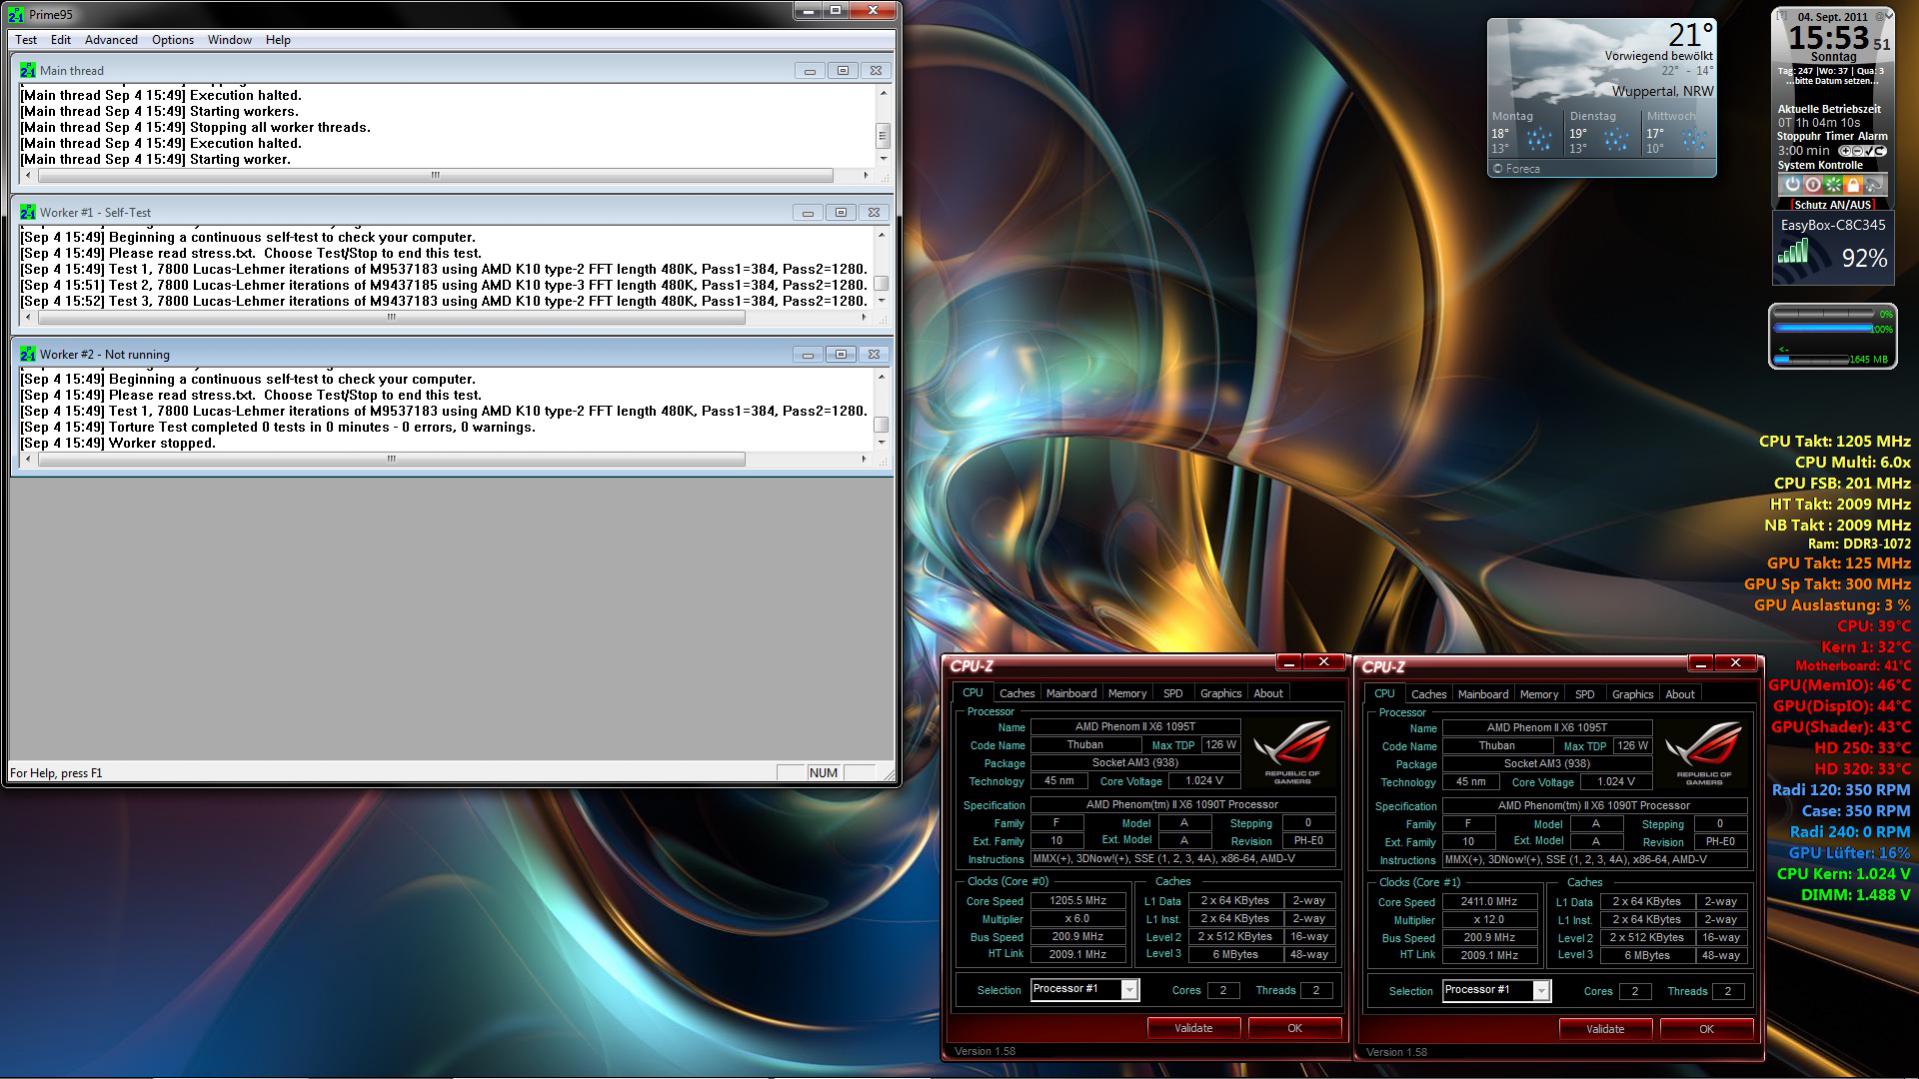Screen dimensions: 1919x1079
Task: Switch to Mainboard tab in Core #0 CPU-Z
Action: click(x=1071, y=693)
